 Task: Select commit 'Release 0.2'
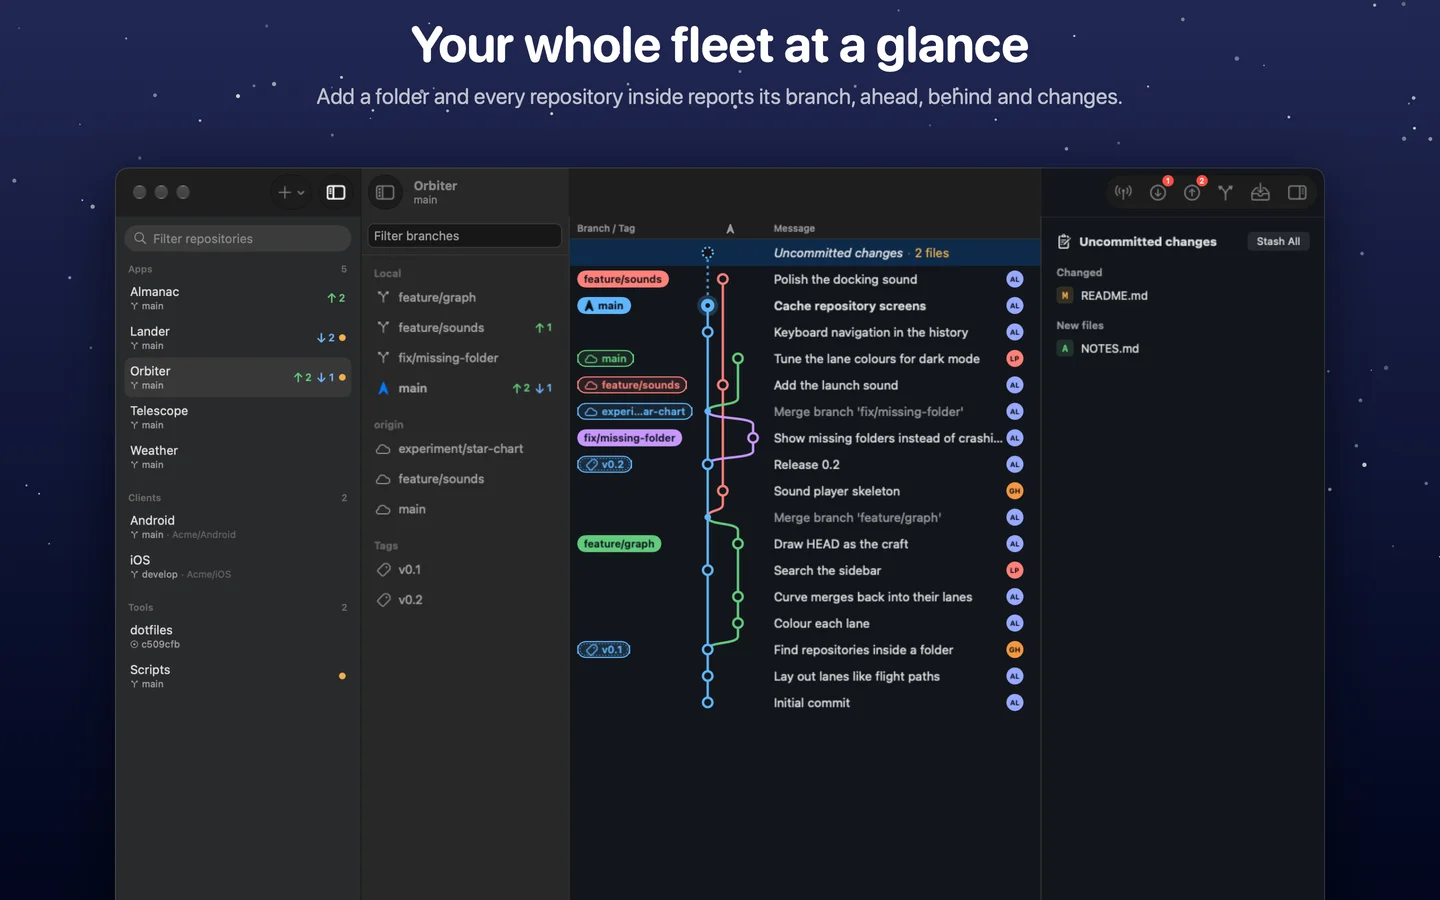[805, 465]
